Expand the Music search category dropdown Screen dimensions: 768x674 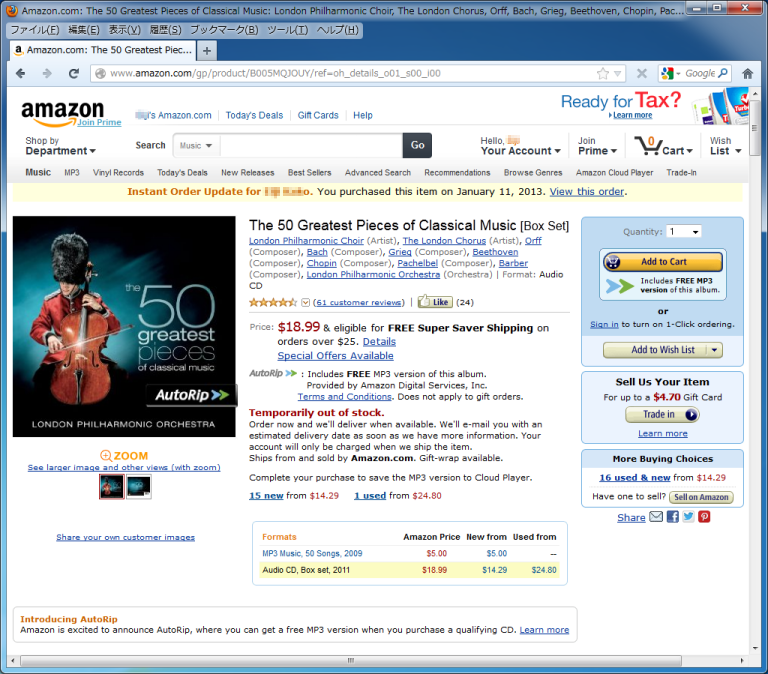pyautogui.click(x=196, y=145)
